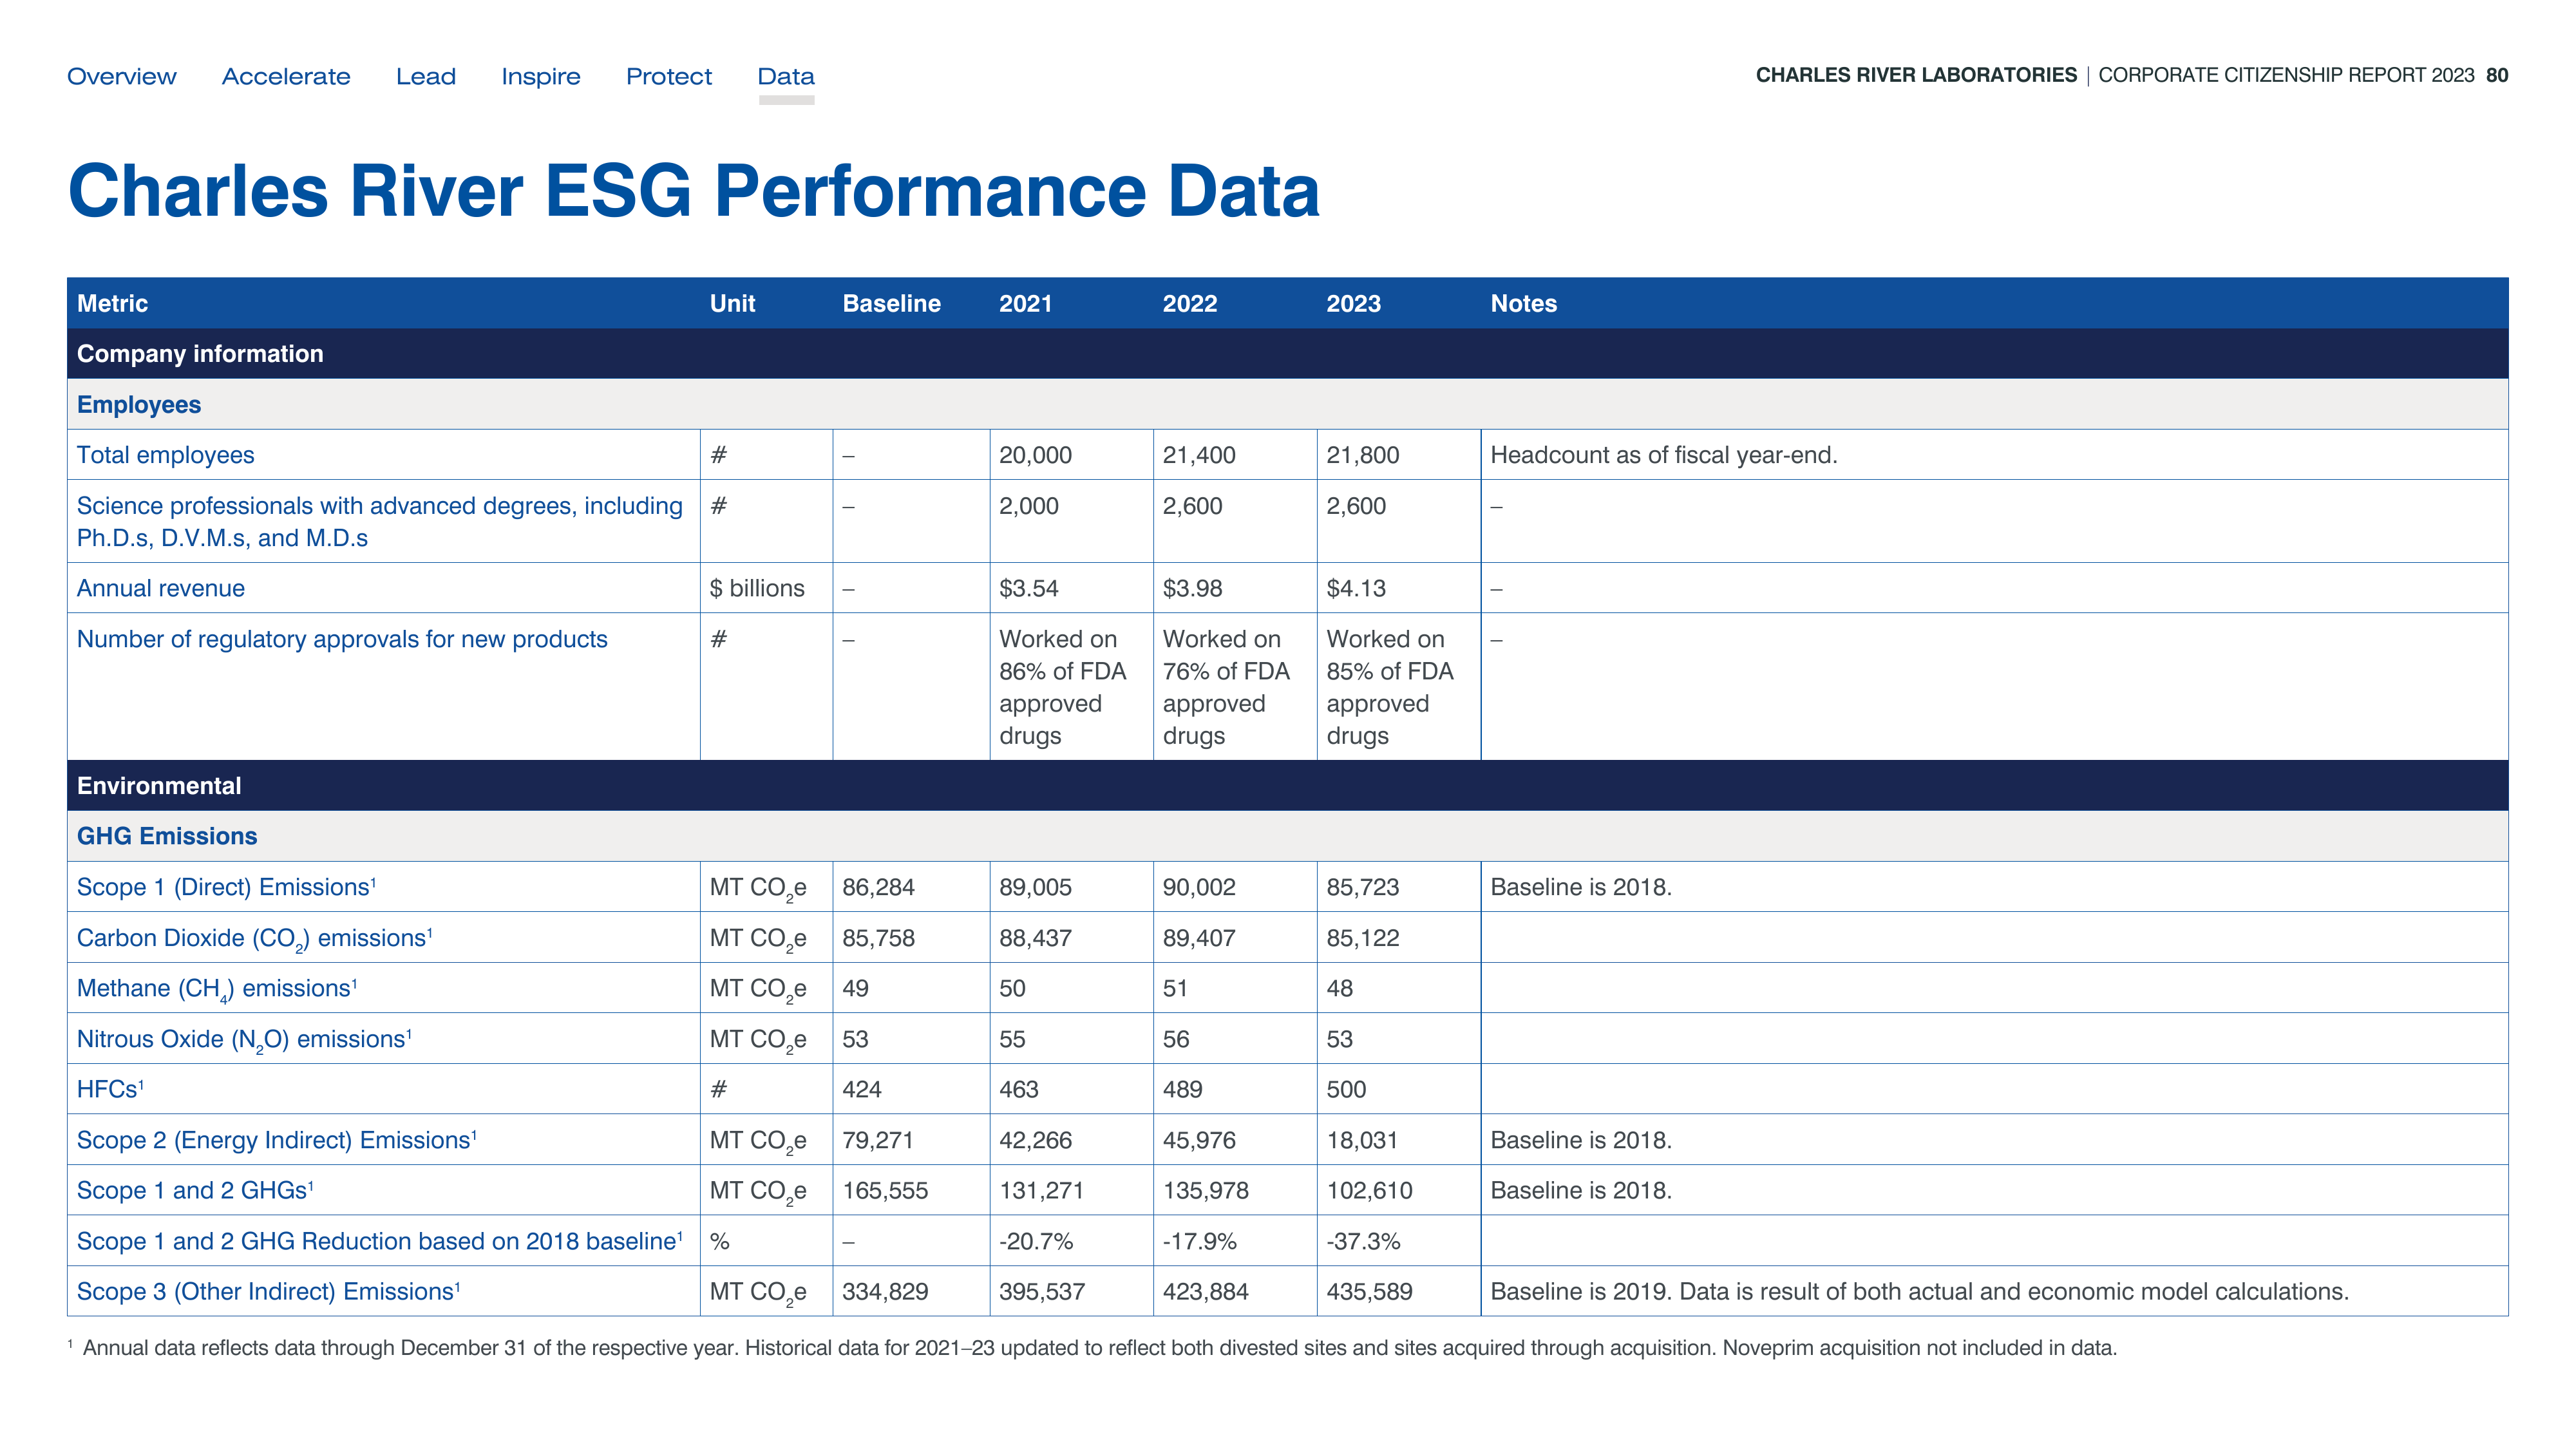Select Science professionals with advanced degrees metric

(380, 521)
